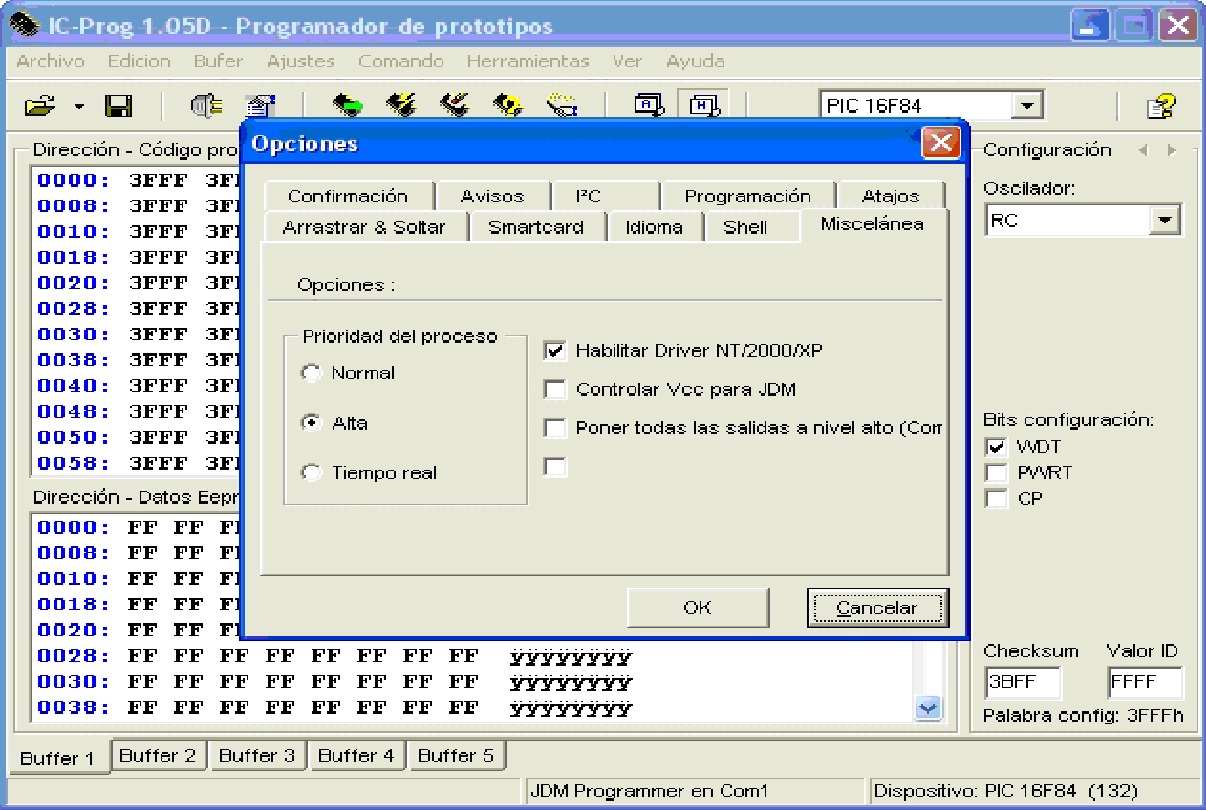Click the third chip icon in the toolbar row
The image size is (1206, 810).
(454, 105)
